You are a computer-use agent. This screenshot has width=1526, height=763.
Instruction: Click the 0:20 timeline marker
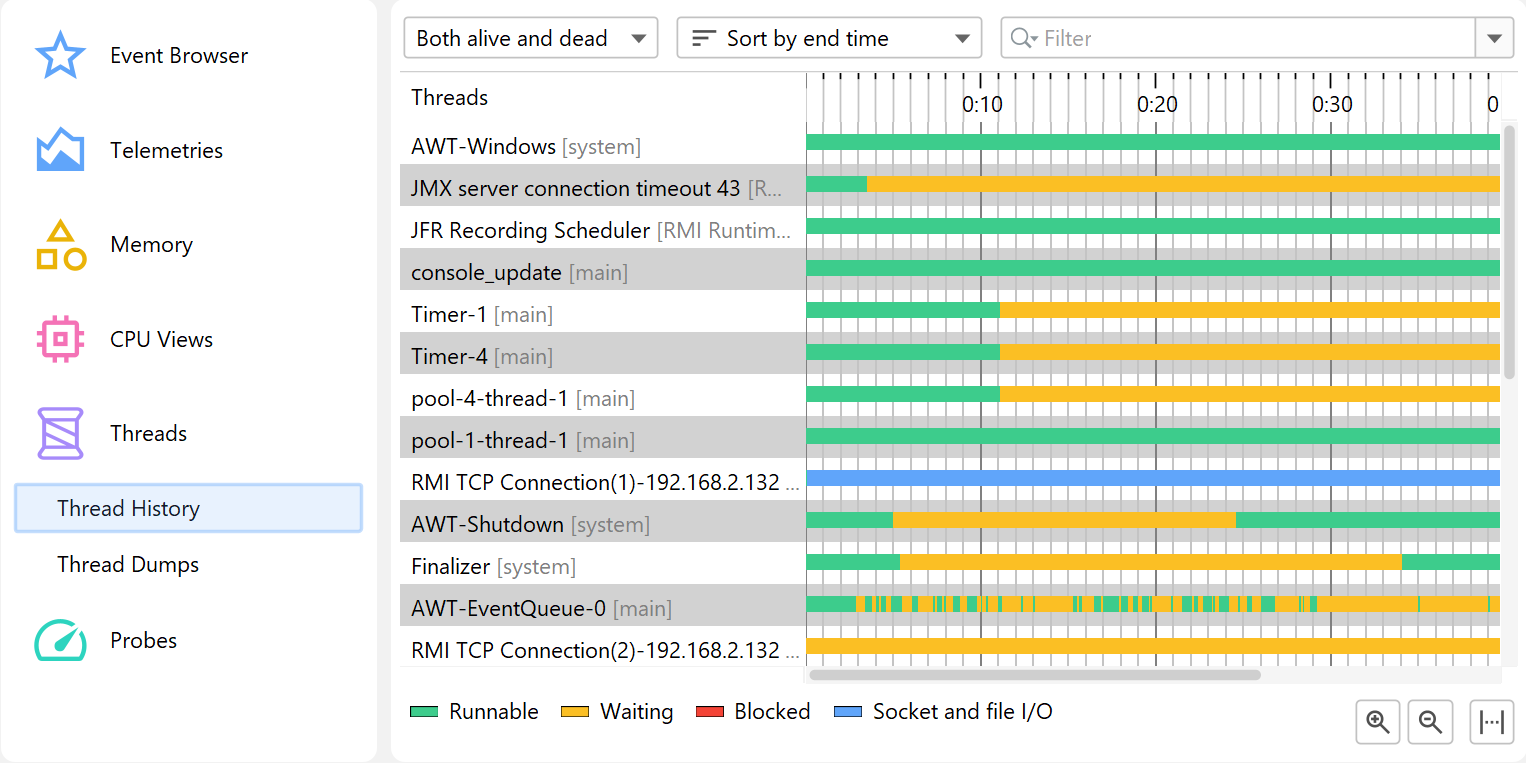tap(1157, 104)
